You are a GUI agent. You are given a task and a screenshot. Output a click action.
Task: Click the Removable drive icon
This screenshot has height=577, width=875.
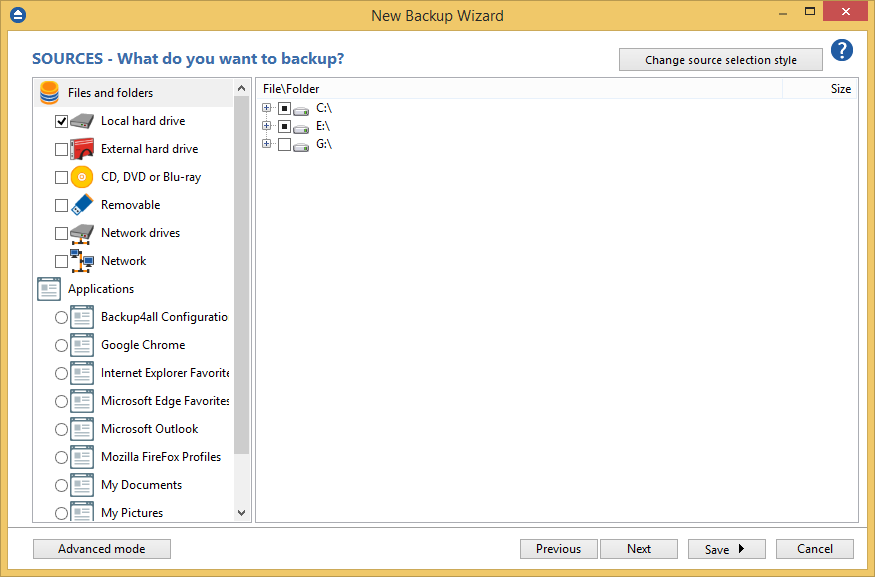pos(80,204)
